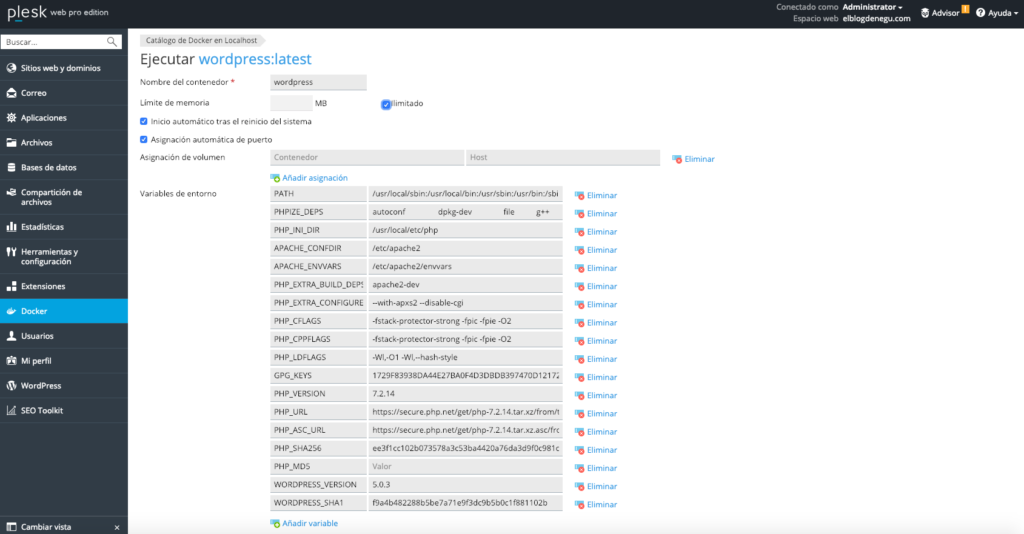Click Eliminar link for APACHE_CONFDIR
This screenshot has width=1024, height=534.
coord(601,250)
